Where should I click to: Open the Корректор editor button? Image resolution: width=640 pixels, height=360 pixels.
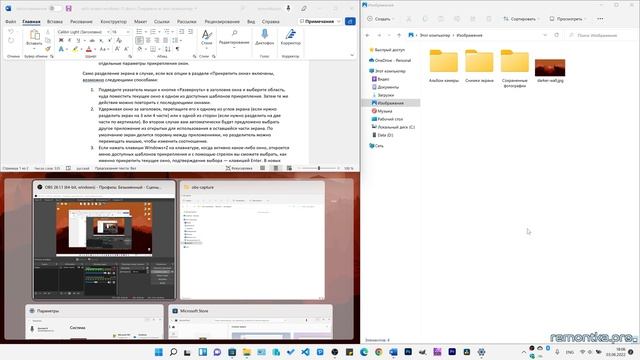tap(291, 37)
